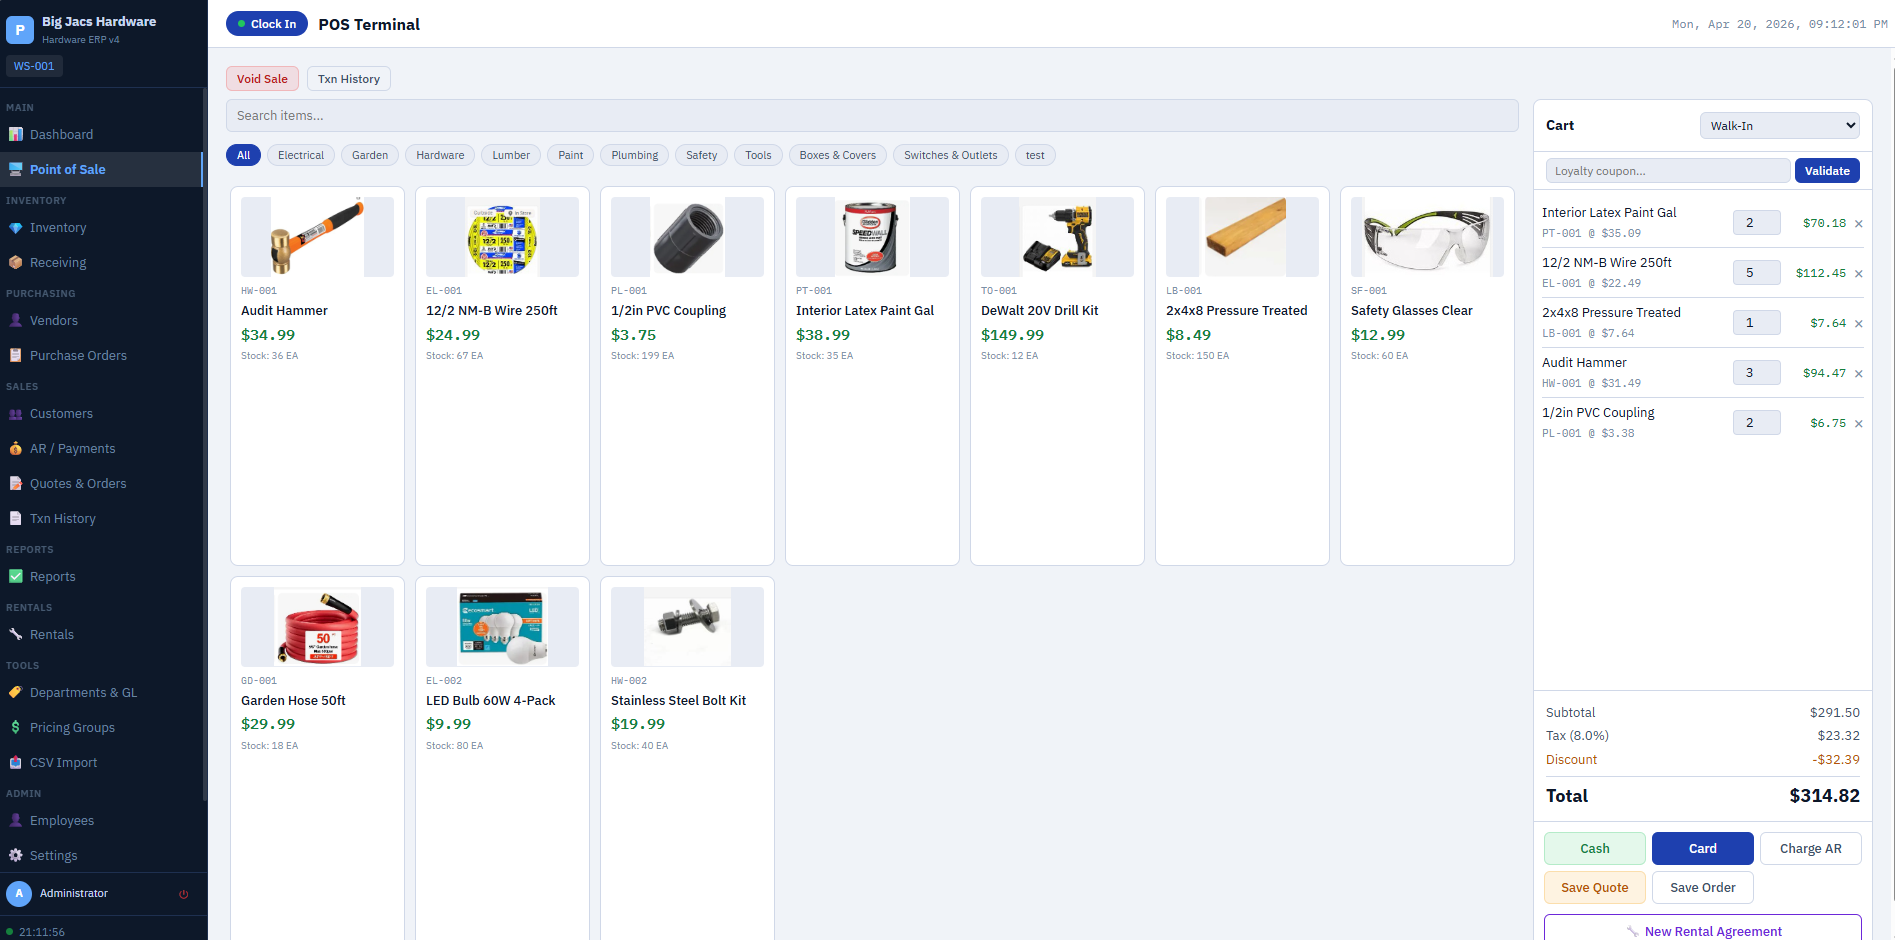Filter items by Lumber category
Image resolution: width=1895 pixels, height=940 pixels.
click(x=511, y=155)
